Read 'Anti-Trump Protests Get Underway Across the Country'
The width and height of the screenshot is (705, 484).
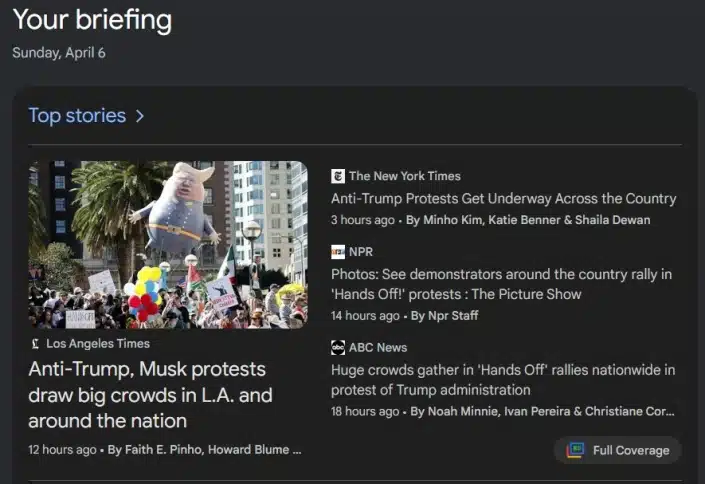(x=503, y=199)
